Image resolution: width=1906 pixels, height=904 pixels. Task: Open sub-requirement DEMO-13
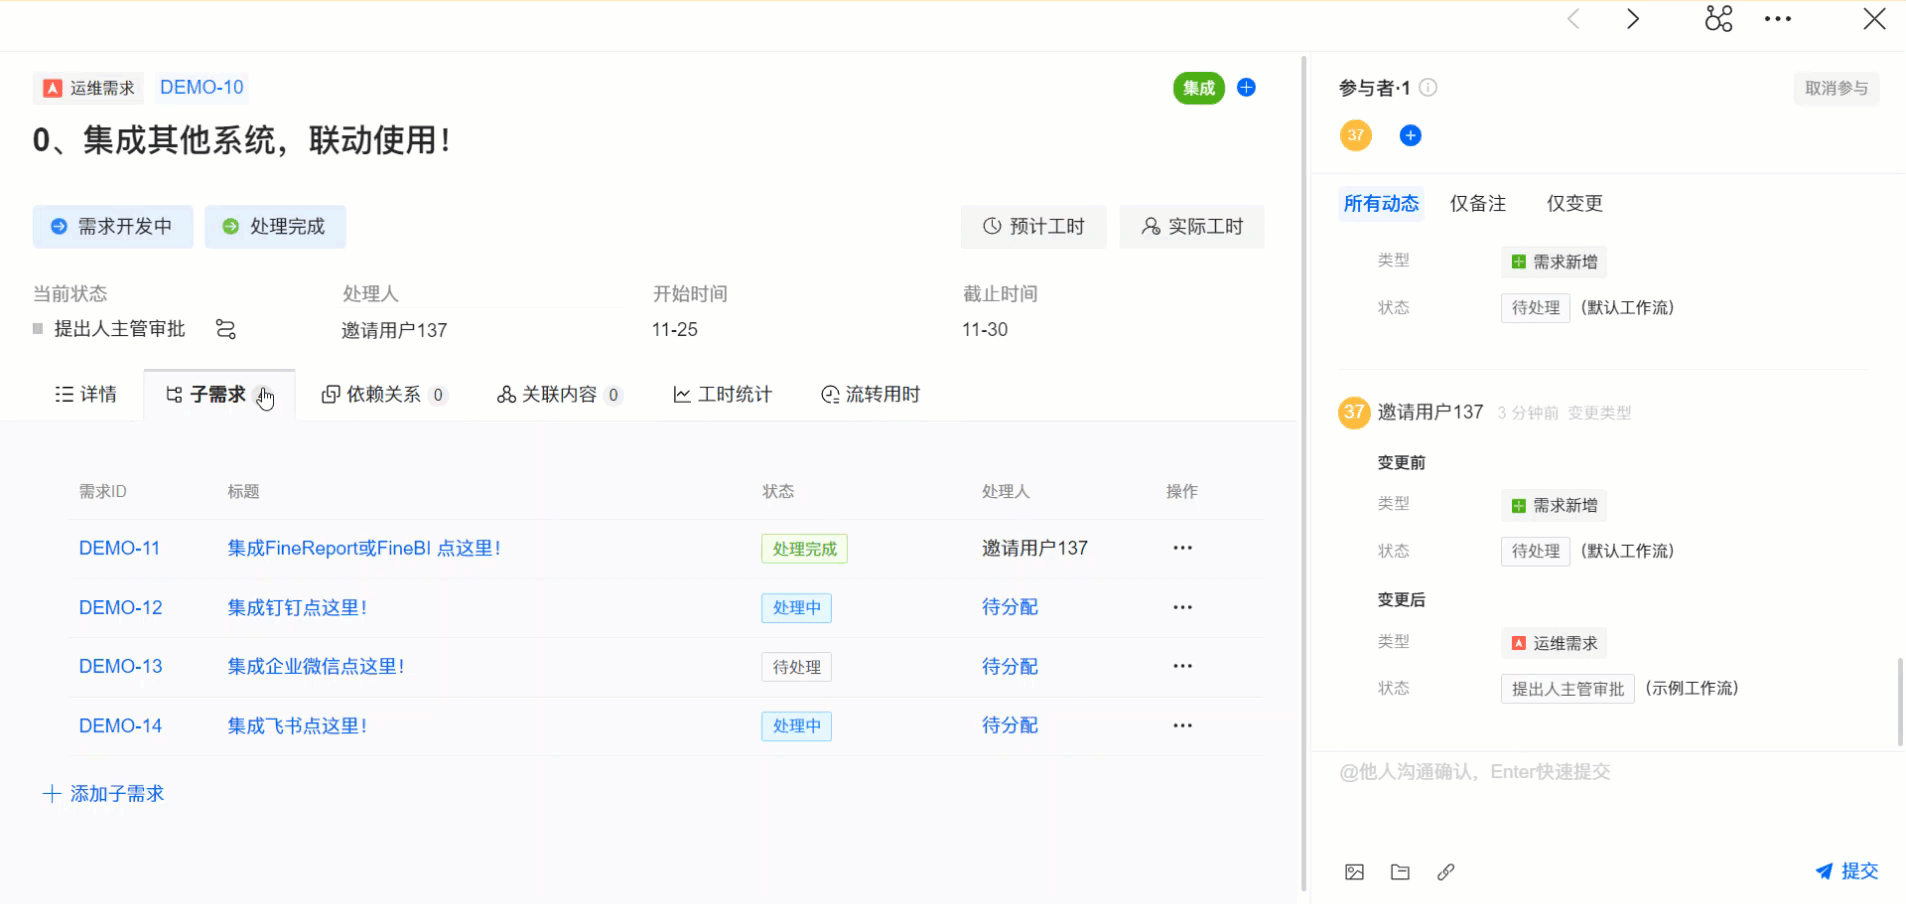[120, 667]
